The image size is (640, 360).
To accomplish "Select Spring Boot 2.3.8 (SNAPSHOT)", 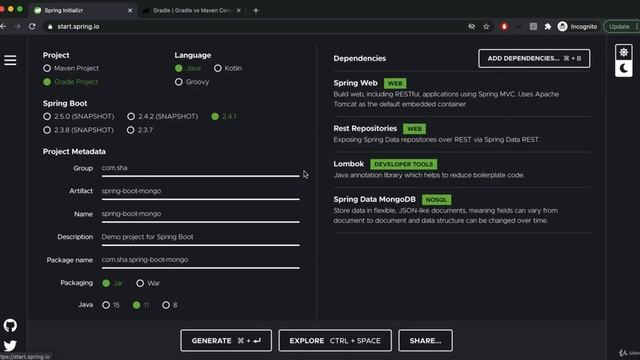I will pos(47,130).
